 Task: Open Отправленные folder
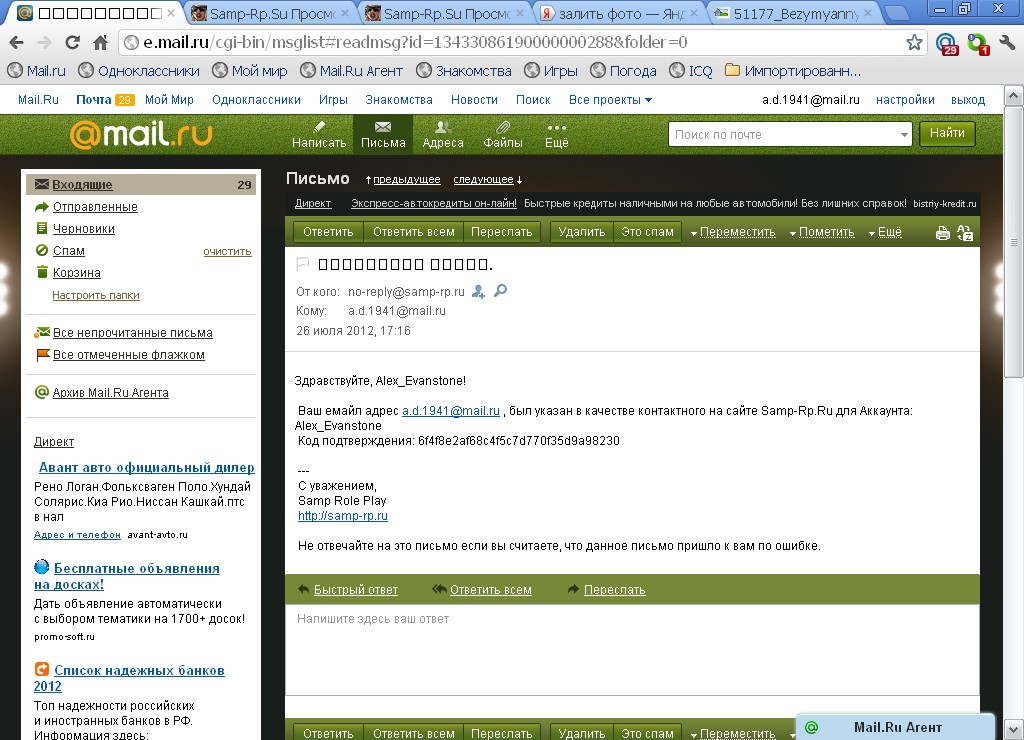(95, 206)
